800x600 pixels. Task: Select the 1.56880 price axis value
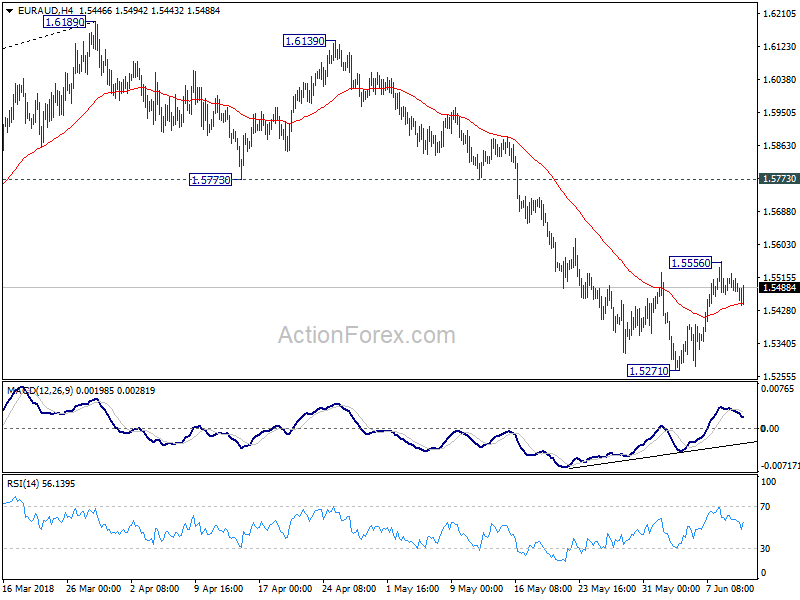(x=780, y=212)
